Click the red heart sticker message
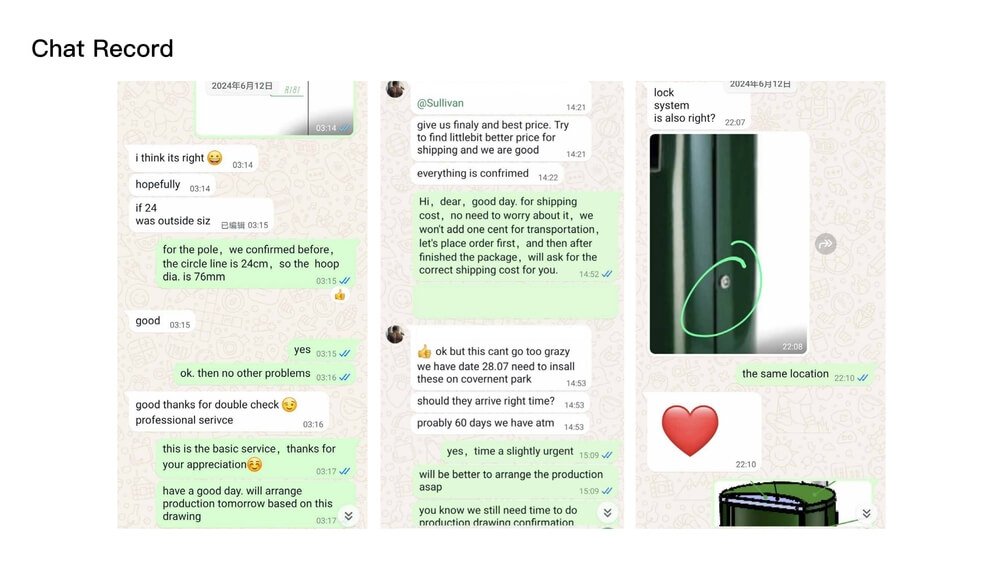 point(704,431)
